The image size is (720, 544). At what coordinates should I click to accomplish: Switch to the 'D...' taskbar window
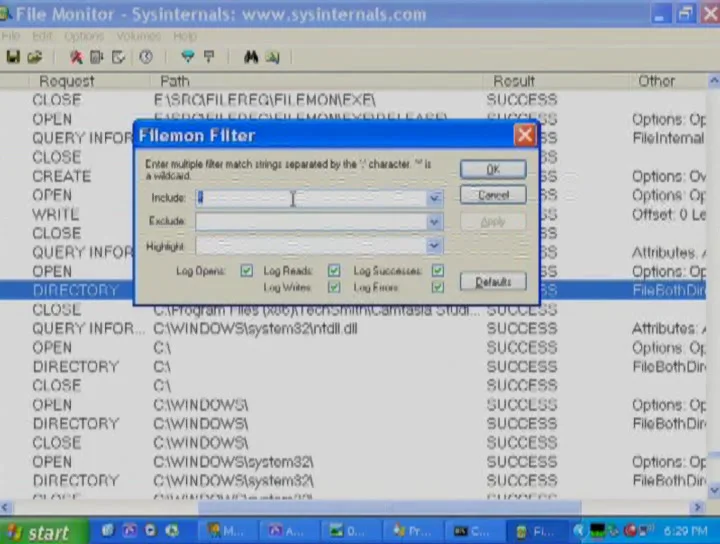point(351,531)
